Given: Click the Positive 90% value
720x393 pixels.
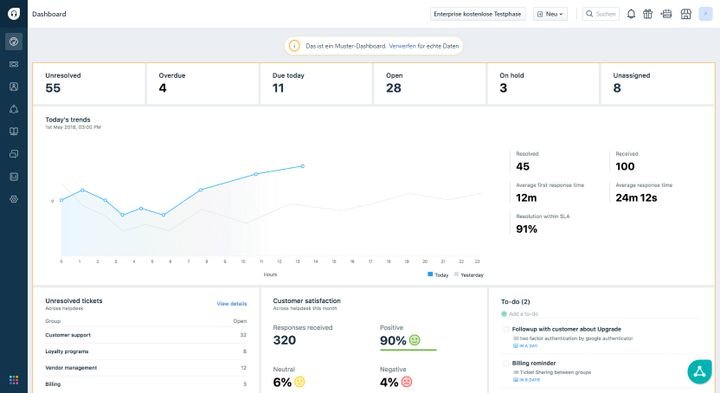Looking at the screenshot, I should click(393, 341).
